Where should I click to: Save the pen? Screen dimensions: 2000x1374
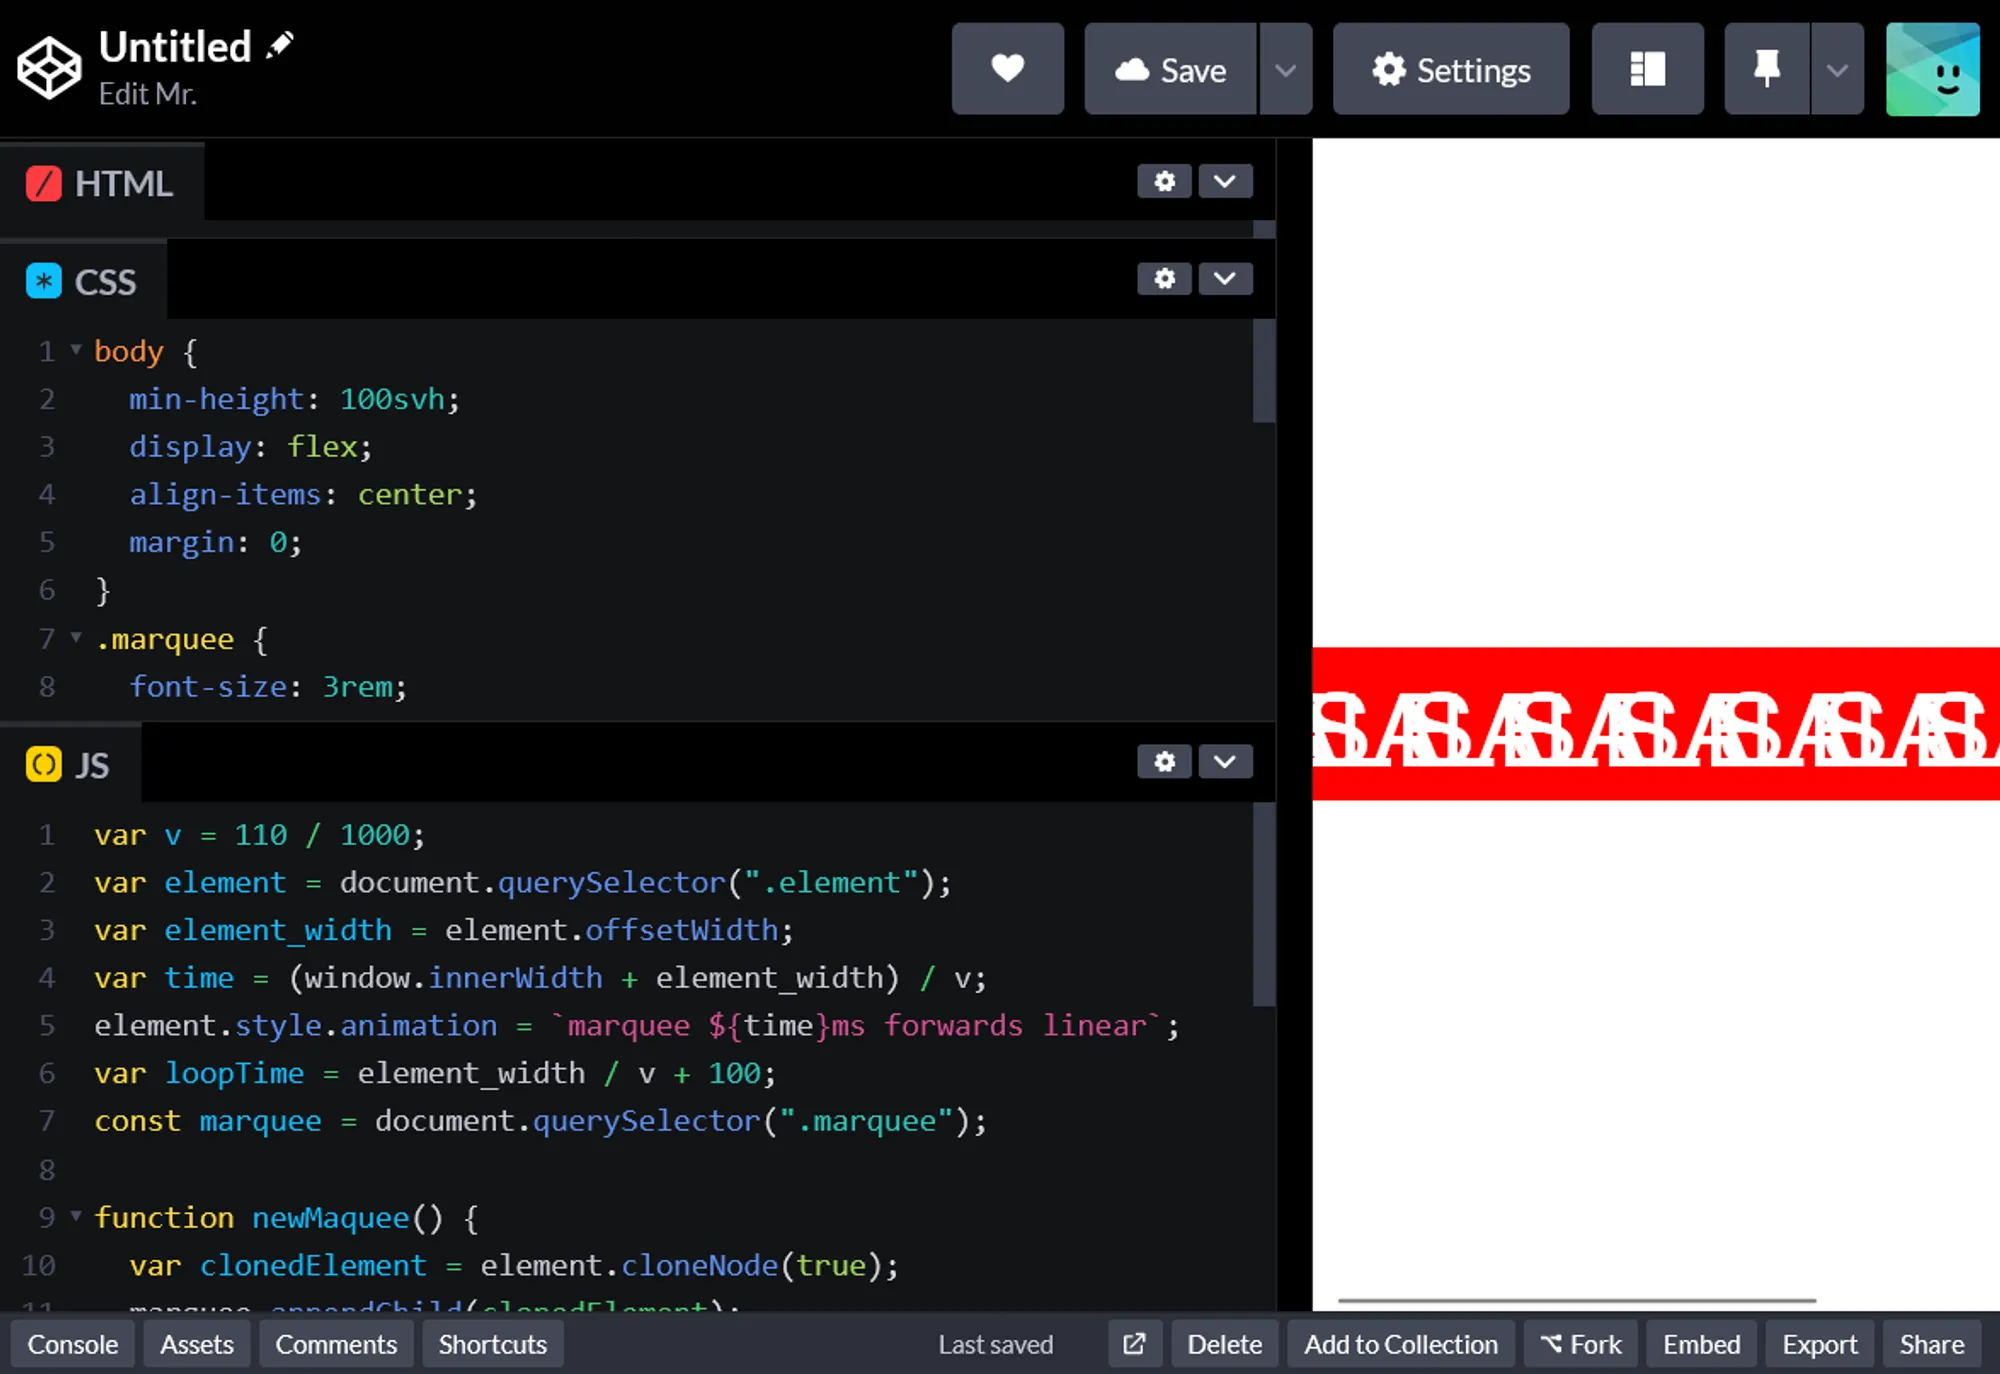pos(1170,69)
